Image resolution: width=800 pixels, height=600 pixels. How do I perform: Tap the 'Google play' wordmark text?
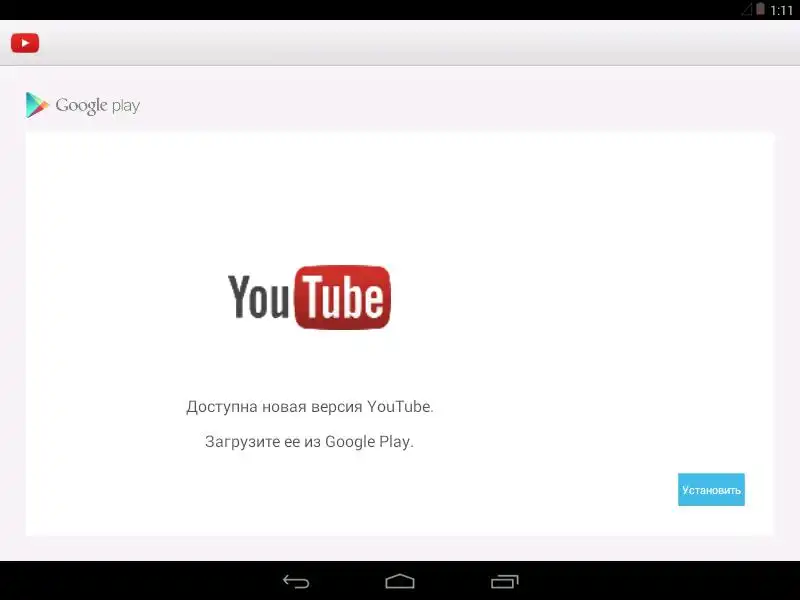click(x=97, y=106)
